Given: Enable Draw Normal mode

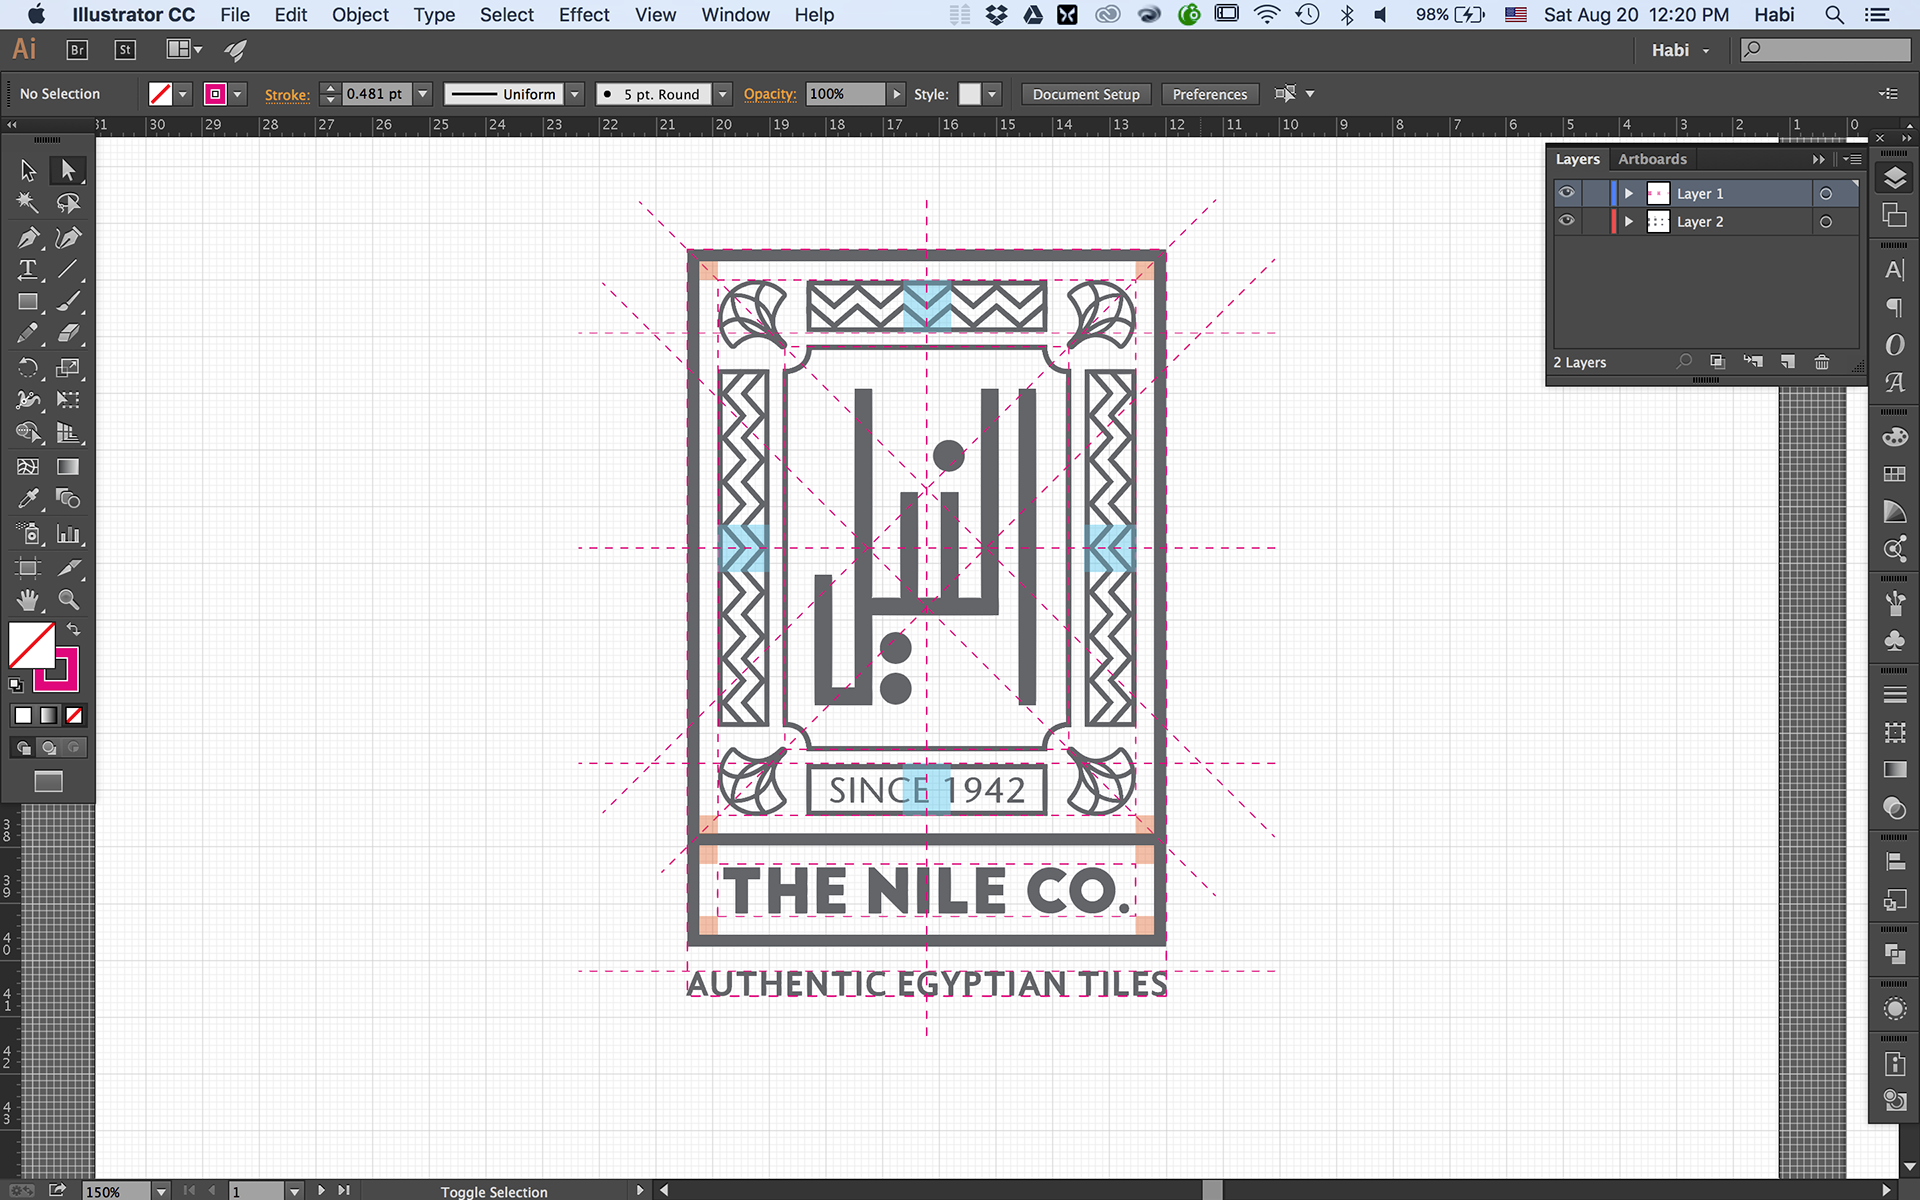Looking at the screenshot, I should coord(23,747).
